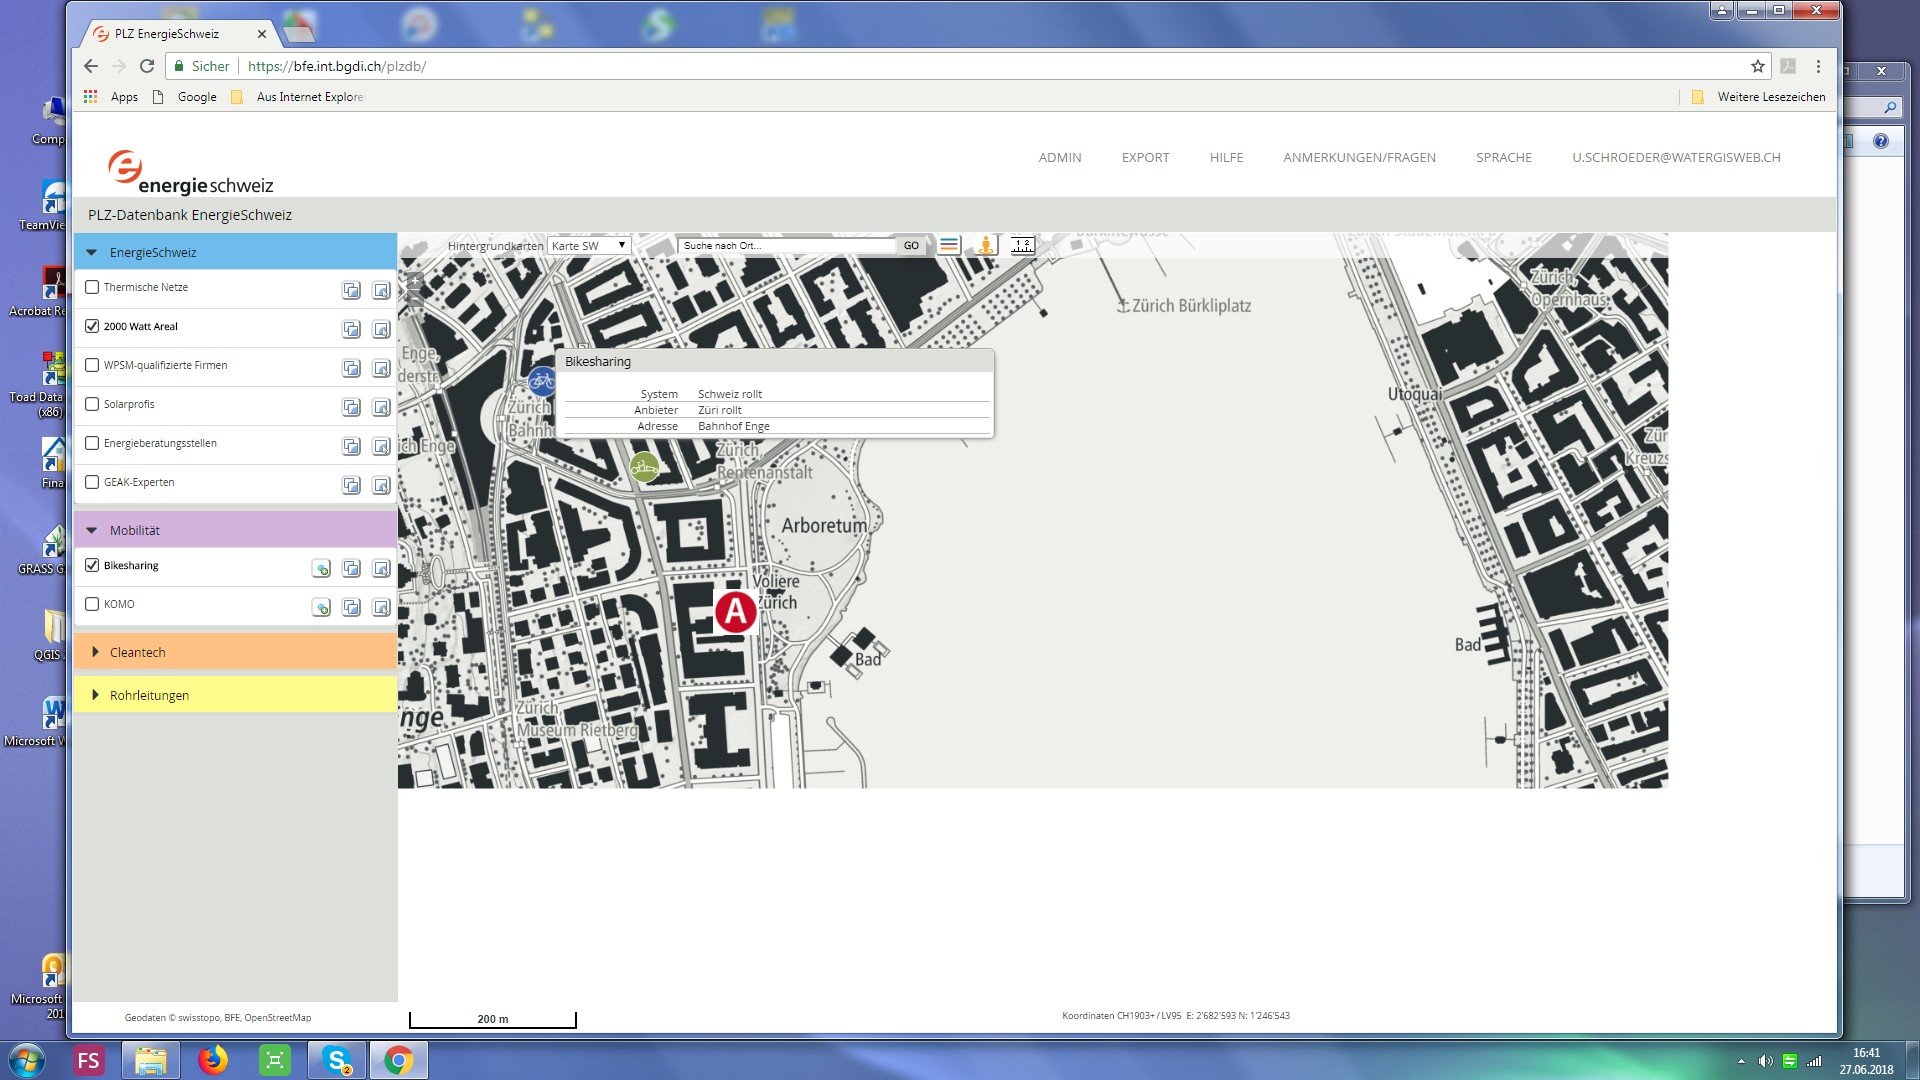This screenshot has height=1080, width=1920.
Task: Toggle the Energieberatungsstellen checkbox
Action: [x=92, y=443]
